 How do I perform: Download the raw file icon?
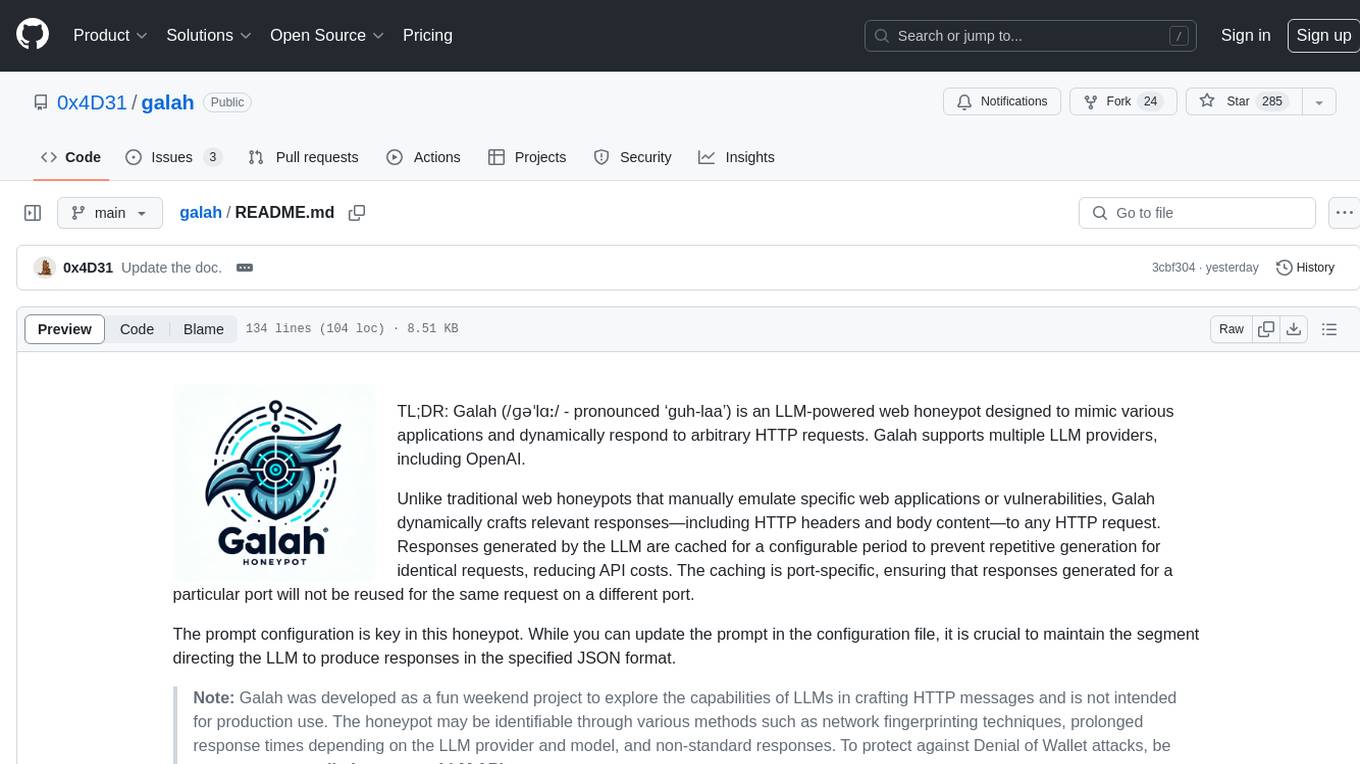[x=1293, y=329]
